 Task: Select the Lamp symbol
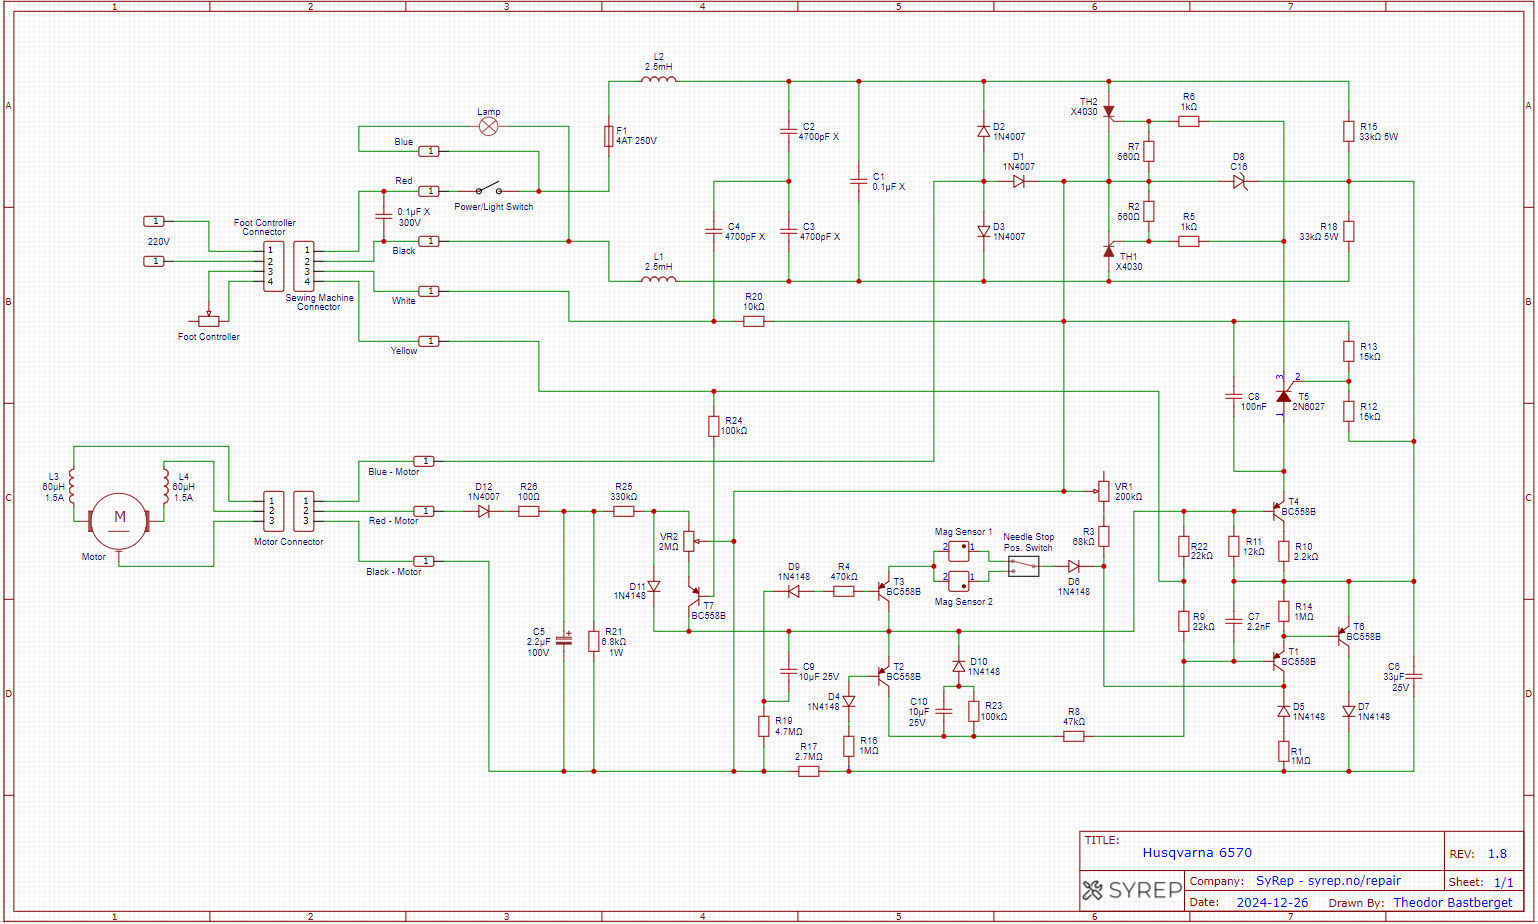[x=488, y=127]
